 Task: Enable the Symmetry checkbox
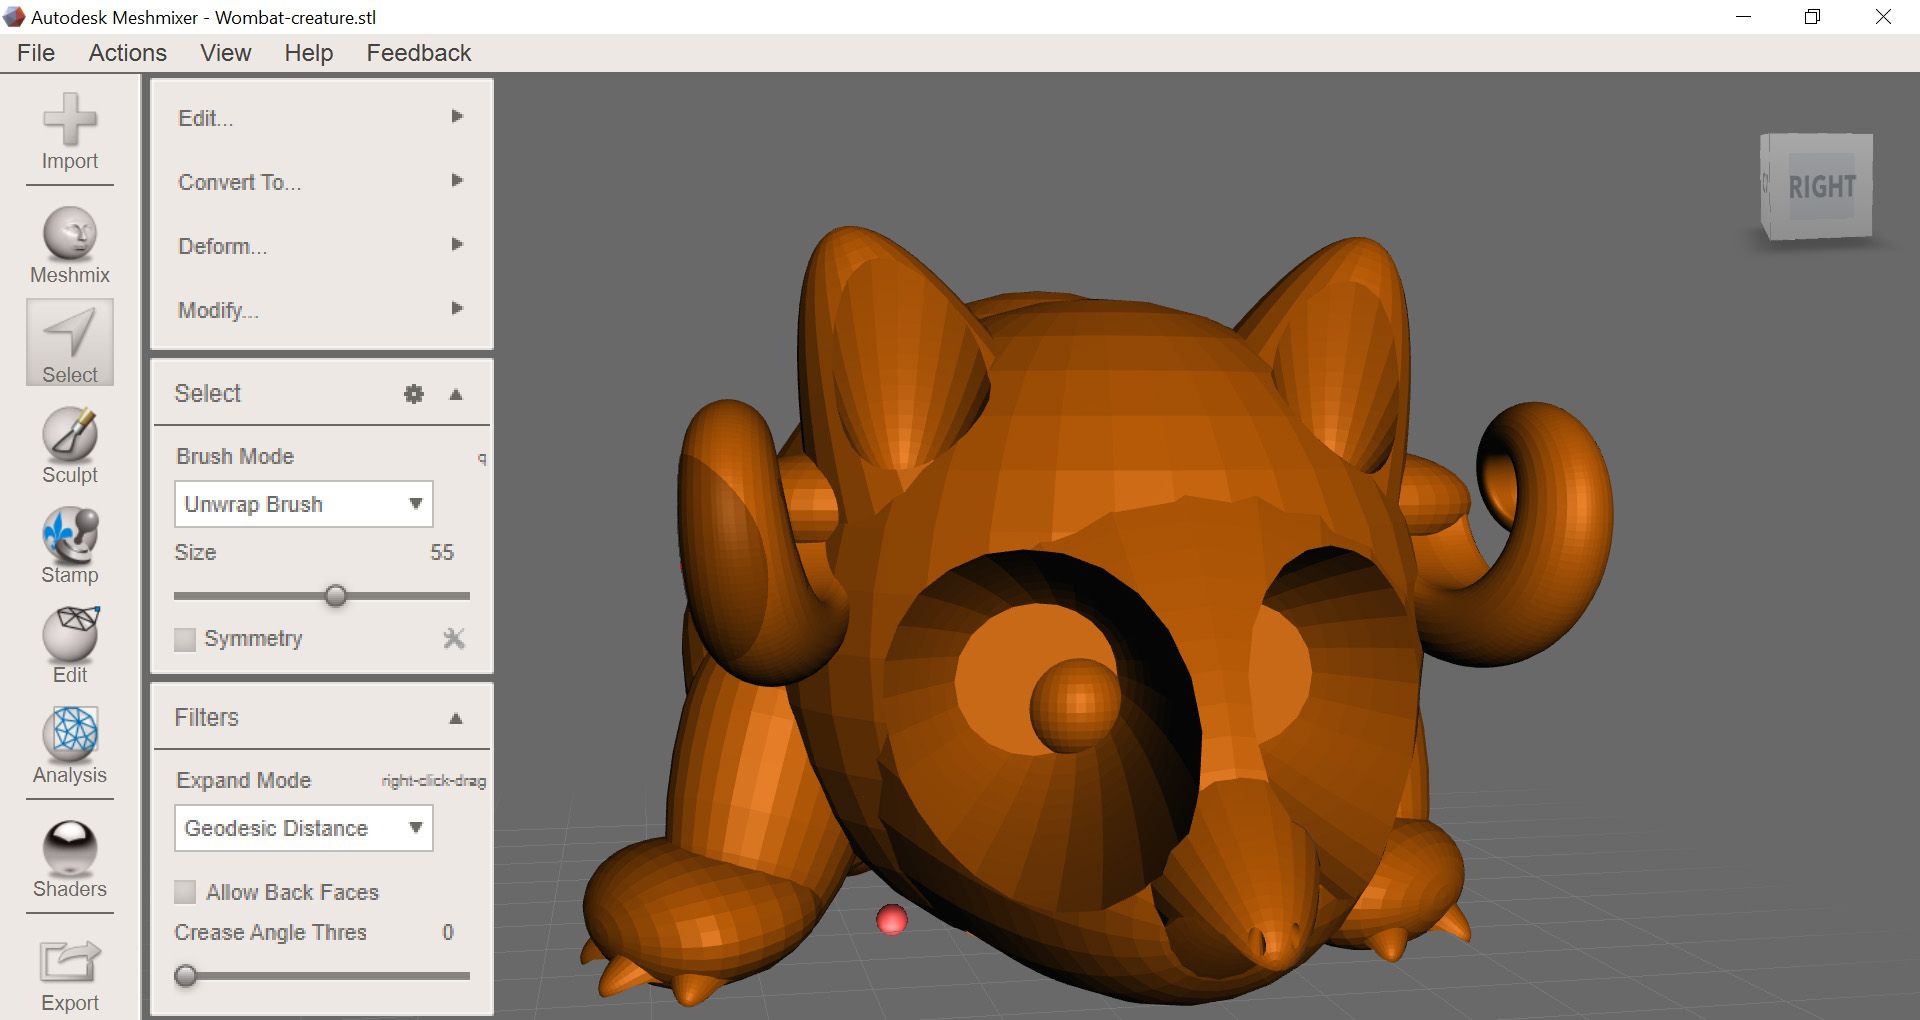185,639
